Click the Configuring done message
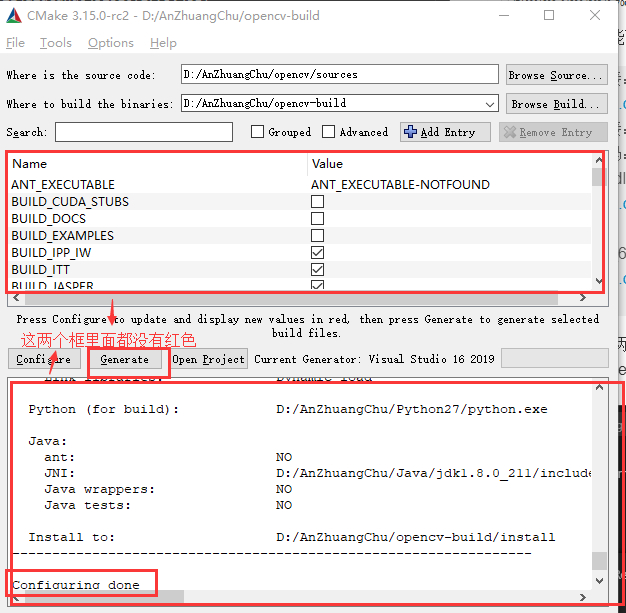 [76, 585]
